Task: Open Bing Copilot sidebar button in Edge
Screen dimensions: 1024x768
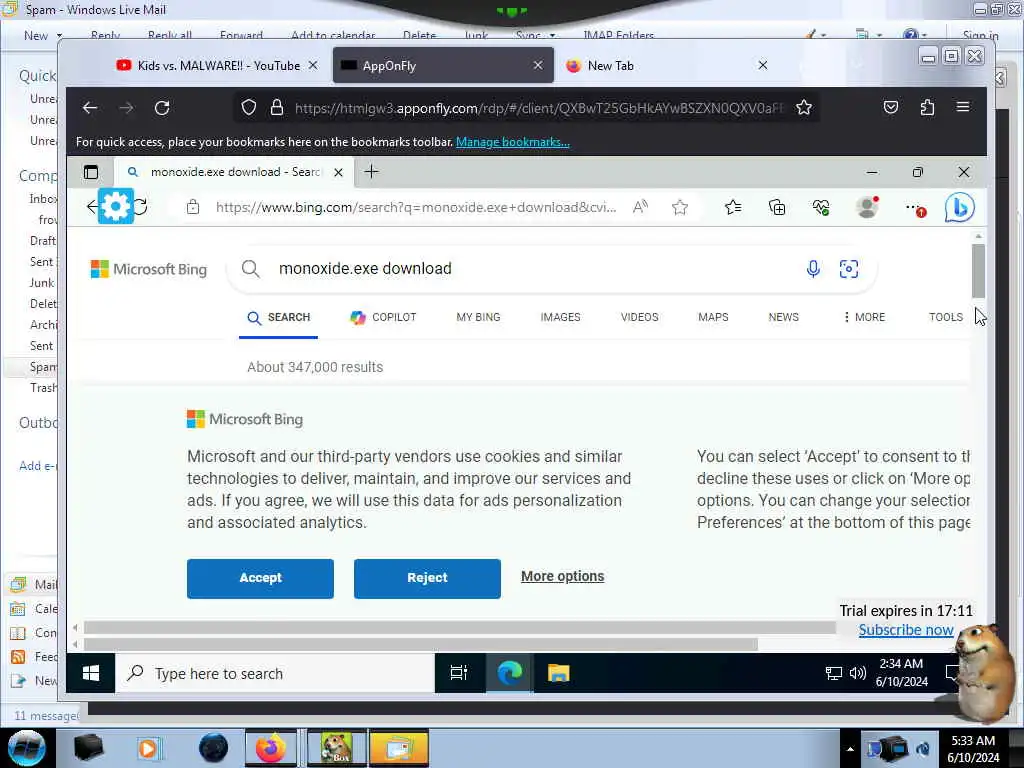Action: (959, 208)
